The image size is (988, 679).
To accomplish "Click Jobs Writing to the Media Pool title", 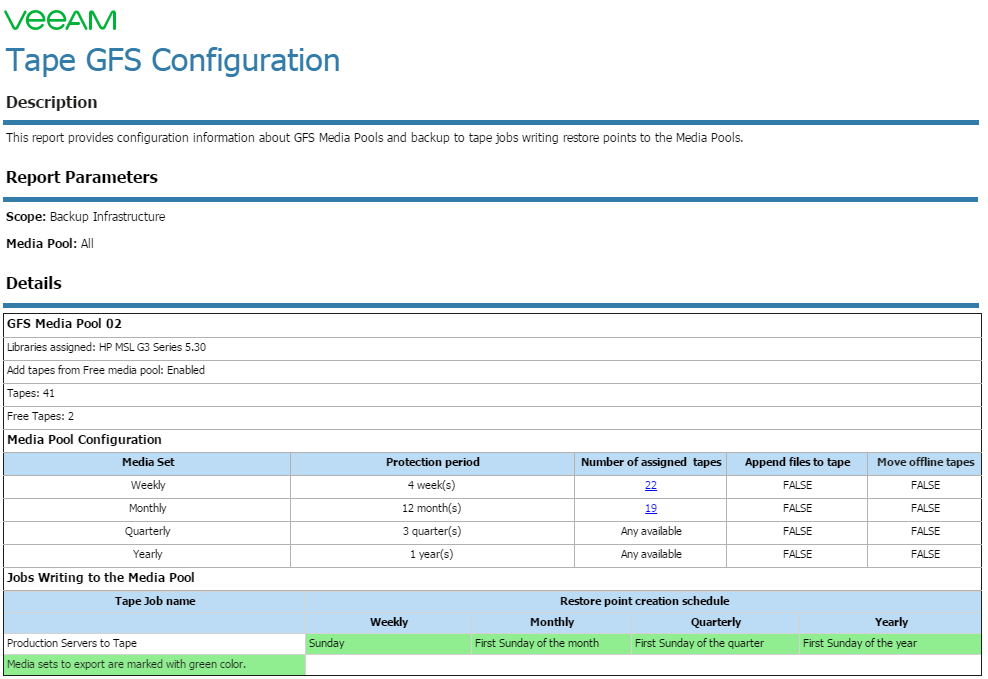I will tap(101, 578).
